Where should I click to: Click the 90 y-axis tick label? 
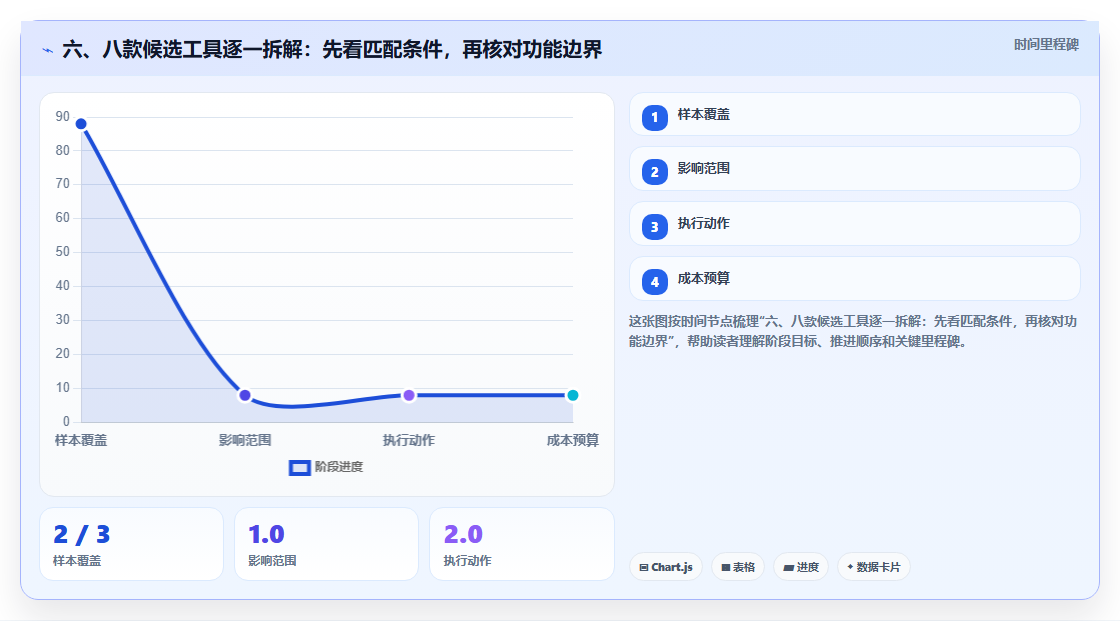coord(63,116)
